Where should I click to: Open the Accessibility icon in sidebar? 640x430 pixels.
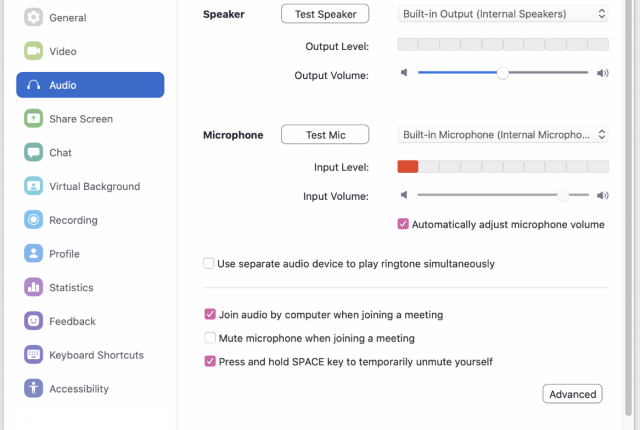click(x=33, y=388)
